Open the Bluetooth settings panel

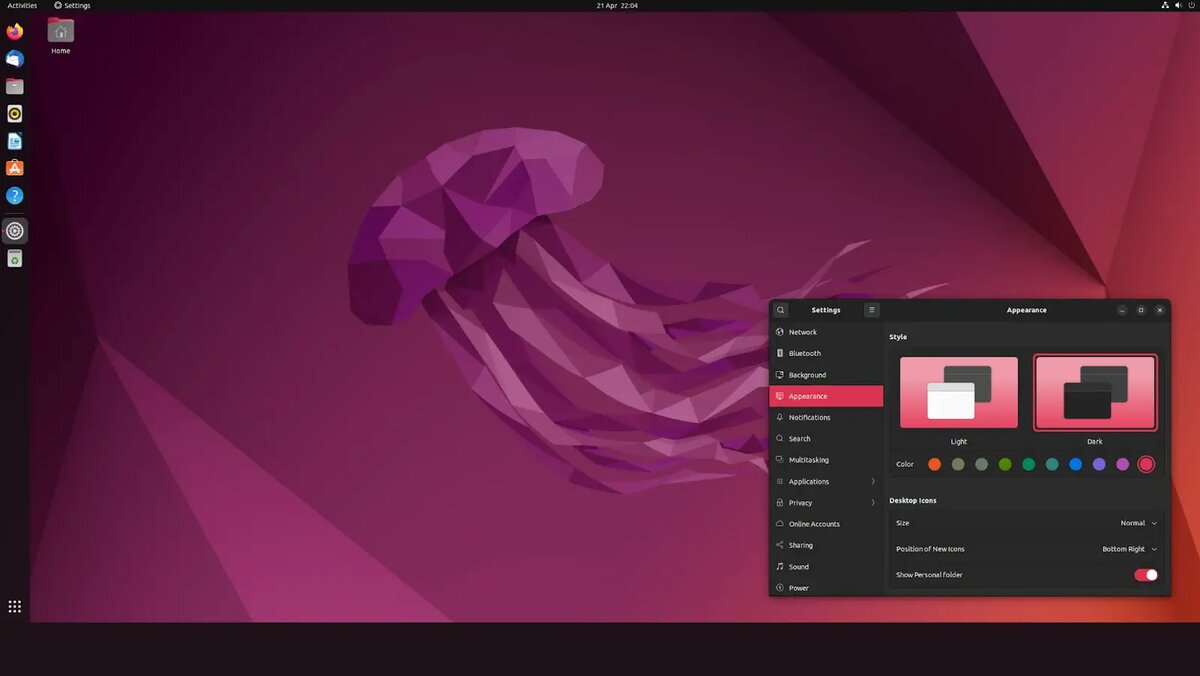803,353
